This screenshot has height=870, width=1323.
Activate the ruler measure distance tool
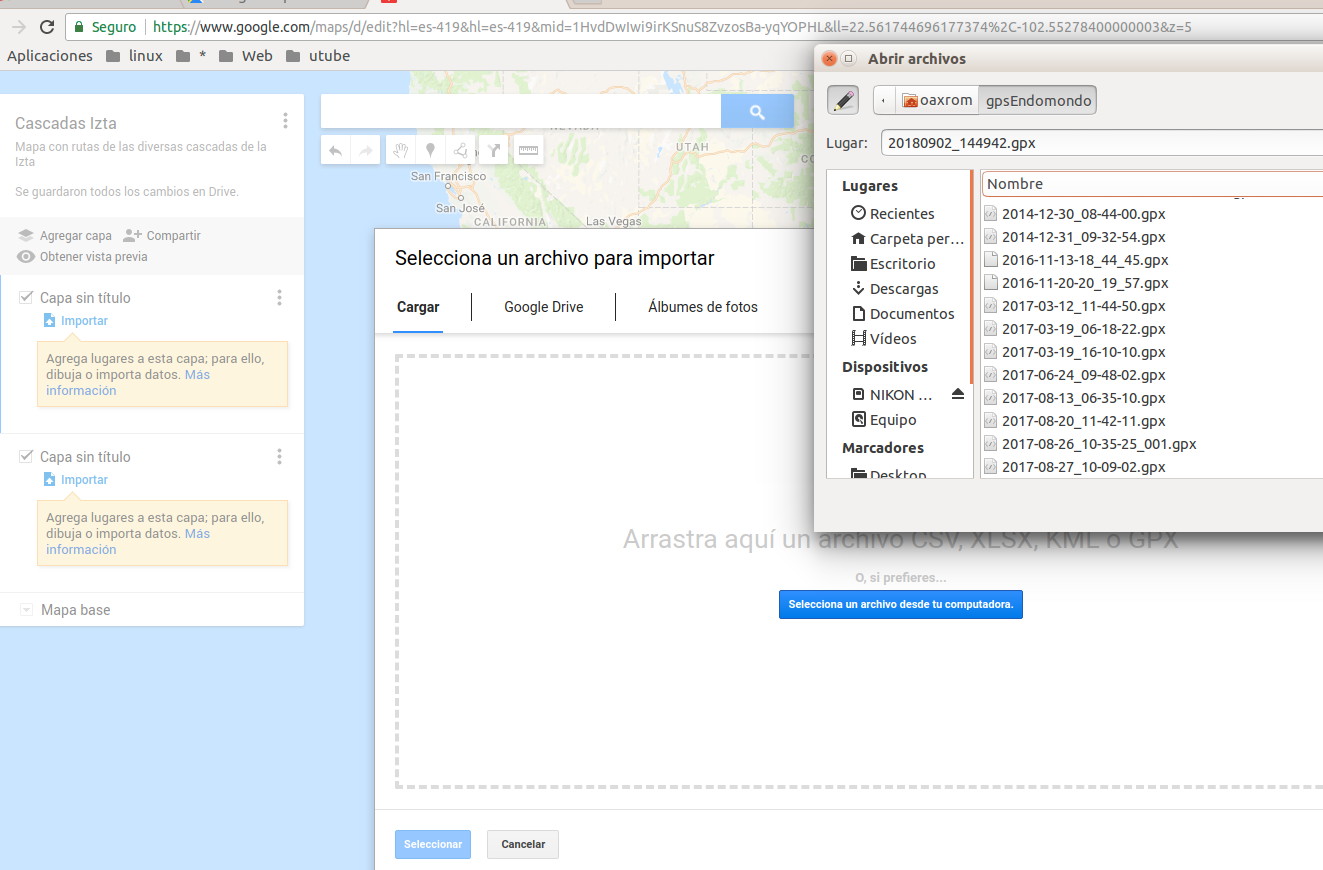tap(528, 151)
